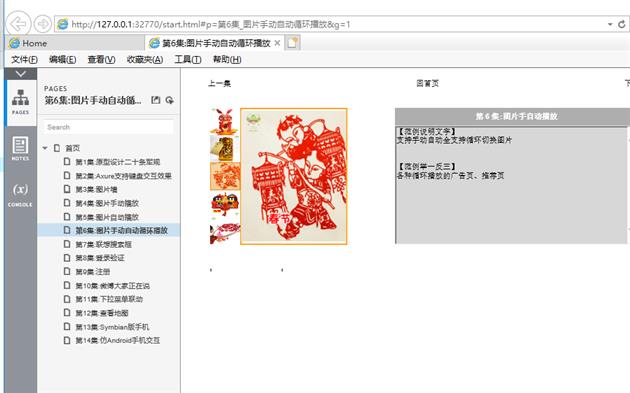Click the browser forward arrow button
The width and height of the screenshot is (630, 393).
tap(43, 24)
